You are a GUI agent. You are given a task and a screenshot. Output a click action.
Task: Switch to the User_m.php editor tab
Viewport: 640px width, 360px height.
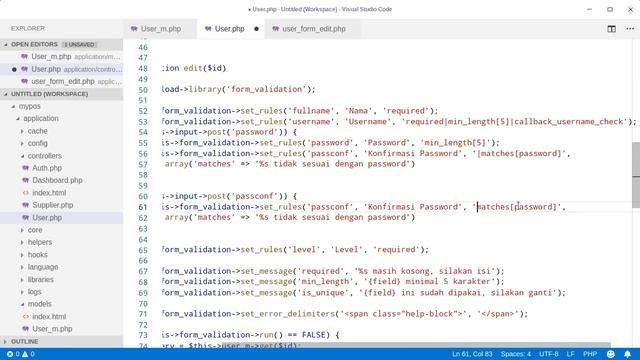coord(160,29)
